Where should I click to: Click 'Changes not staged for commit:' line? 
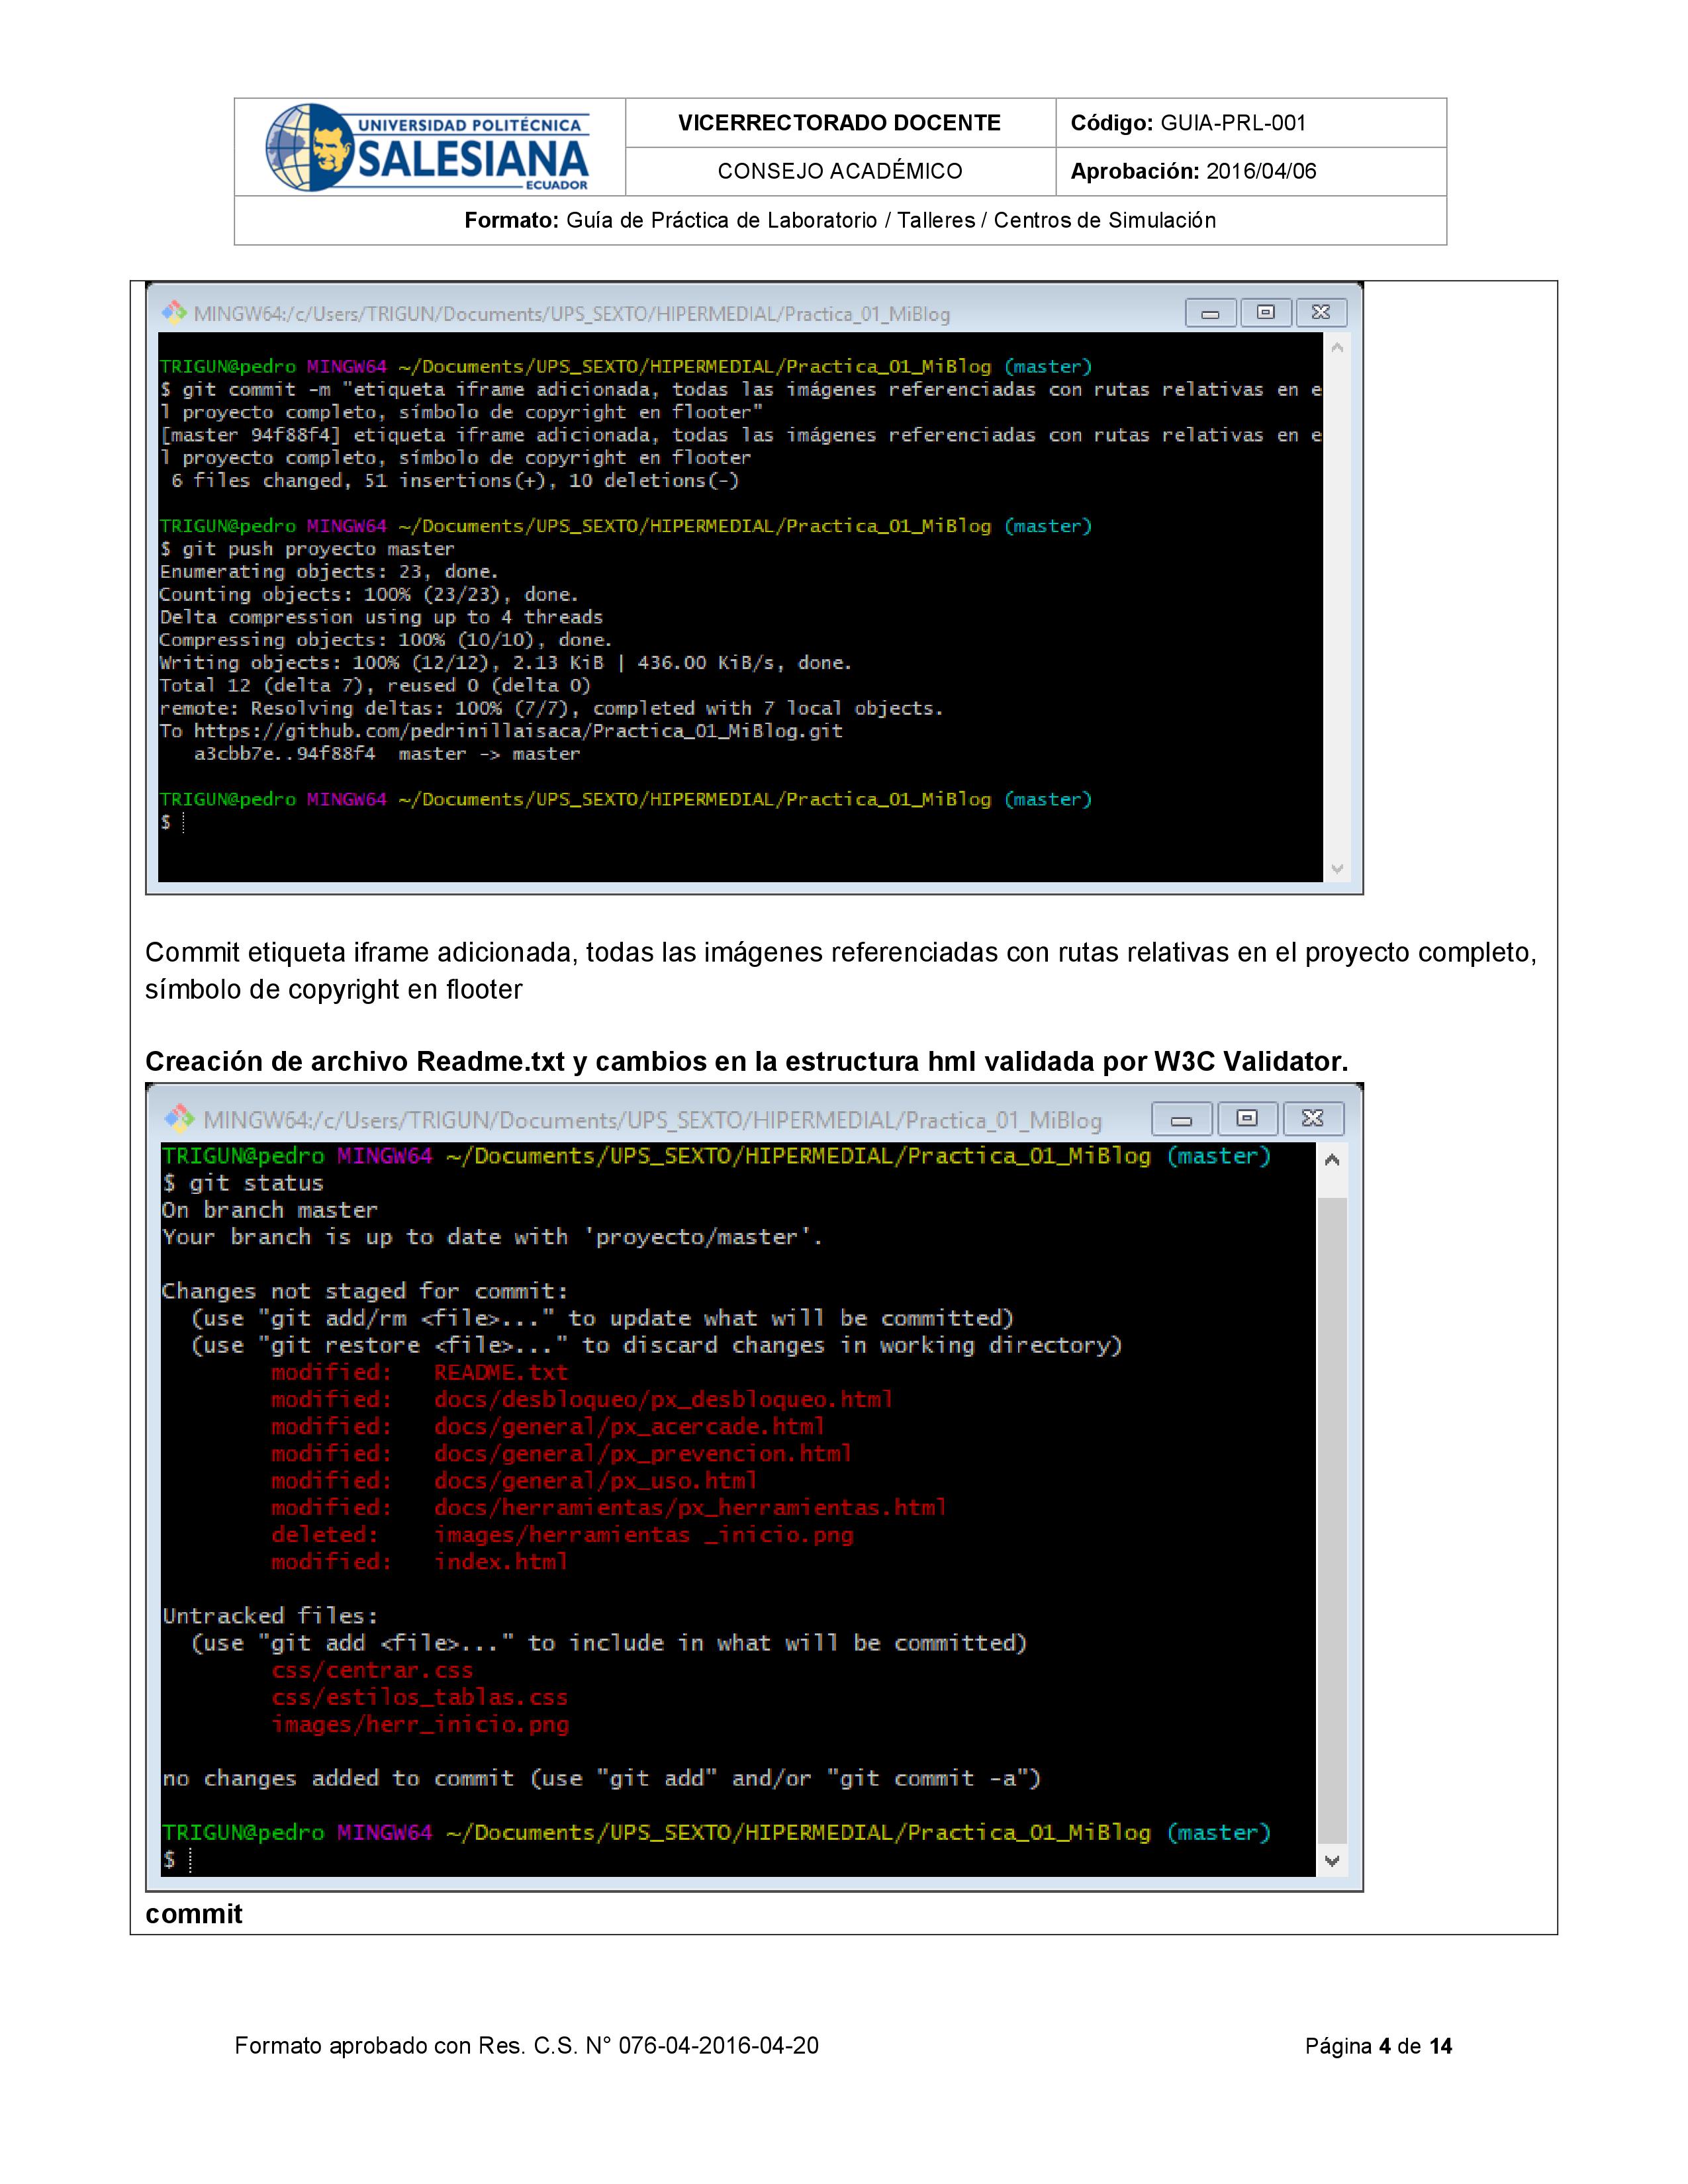point(365,1291)
